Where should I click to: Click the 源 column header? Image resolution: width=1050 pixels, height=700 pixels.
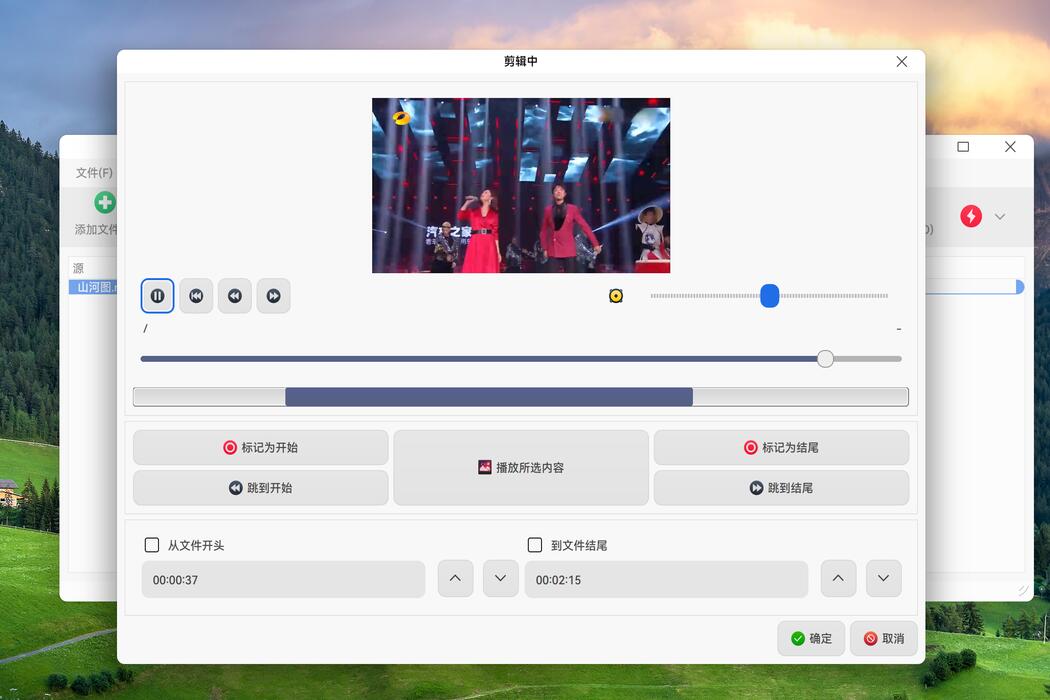coord(78,268)
